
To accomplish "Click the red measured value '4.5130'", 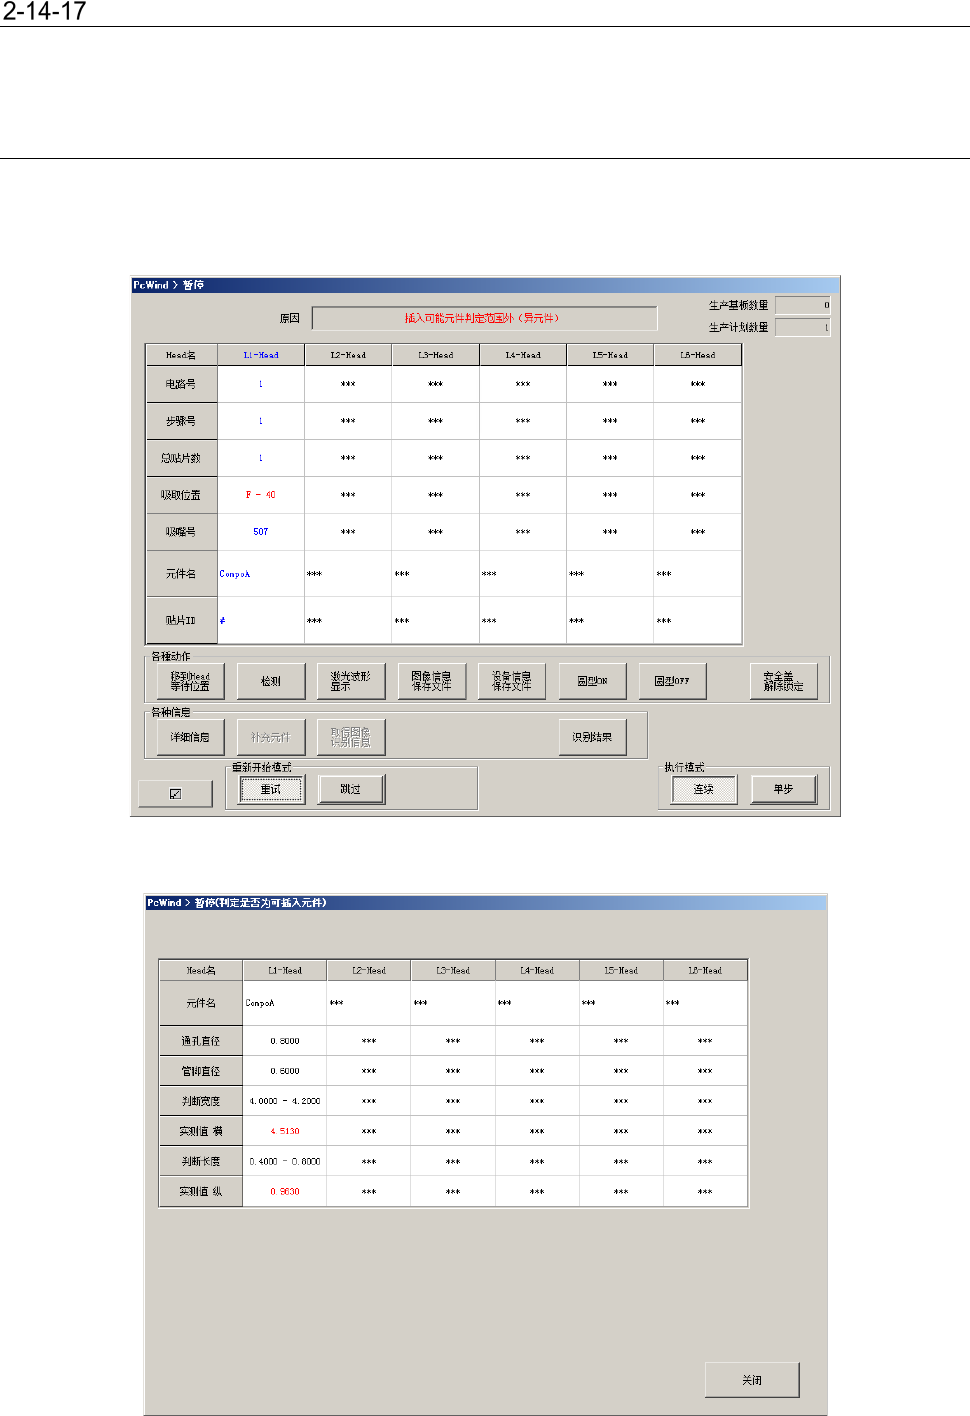I will click(285, 1131).
